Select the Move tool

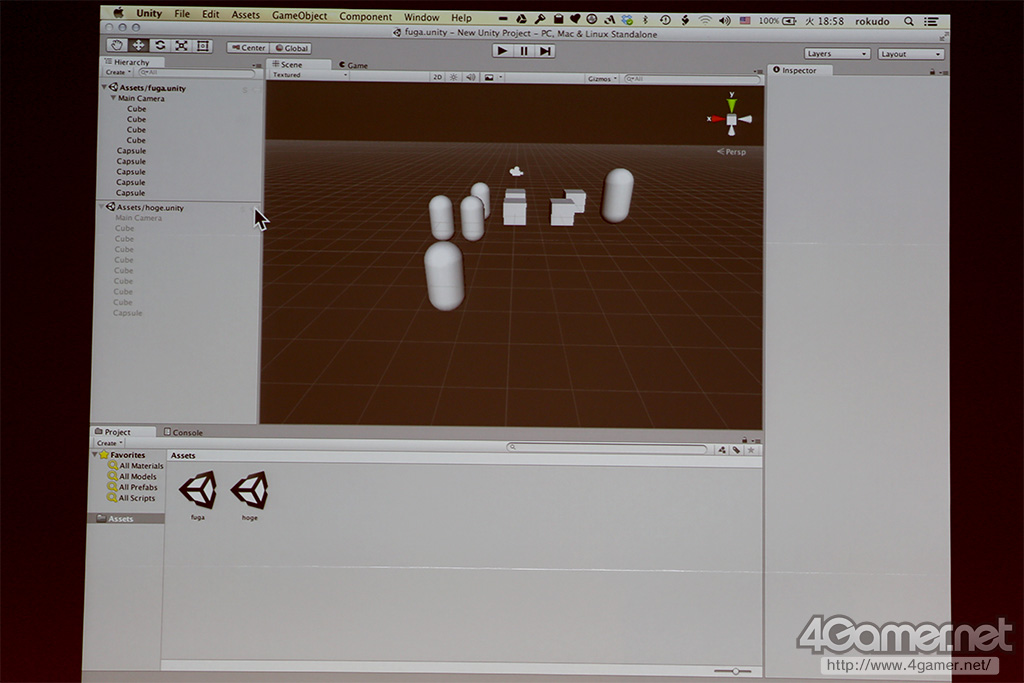pyautogui.click(x=138, y=45)
